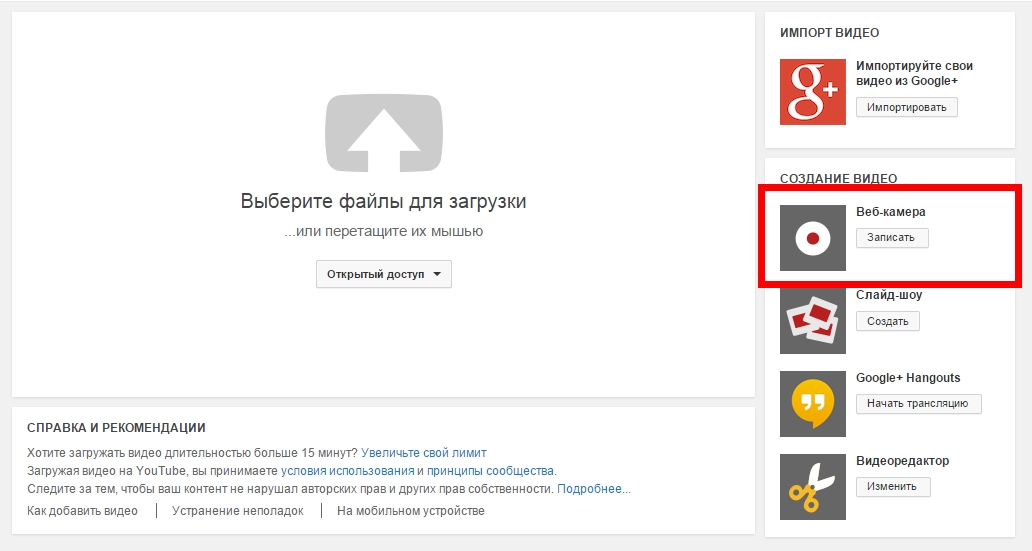Viewport: 1032px width, 551px height.
Task: Click the Google+ Hangouts label
Action: point(908,378)
